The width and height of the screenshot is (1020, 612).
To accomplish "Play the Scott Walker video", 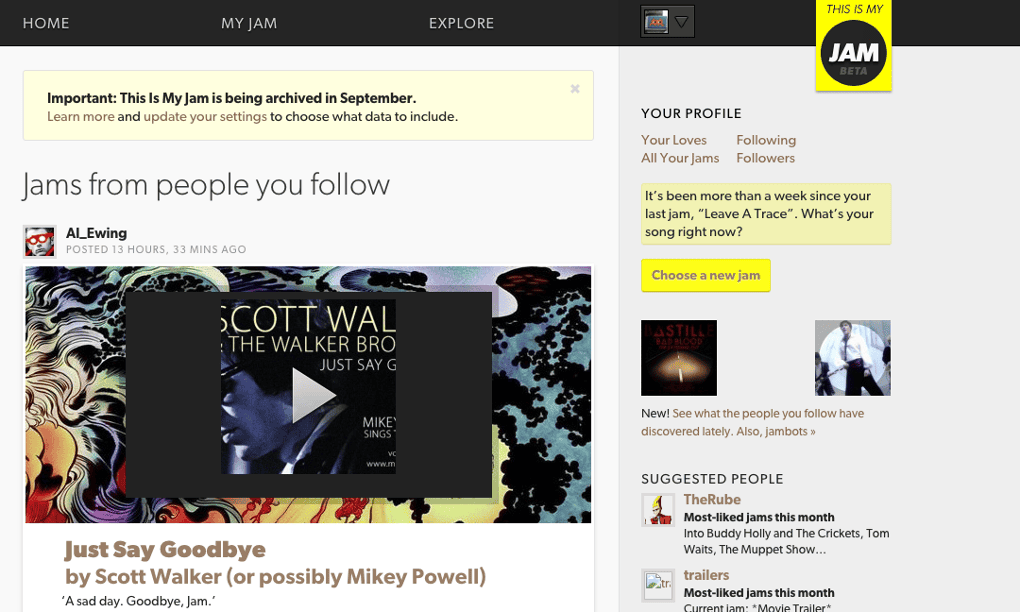I will 316,394.
